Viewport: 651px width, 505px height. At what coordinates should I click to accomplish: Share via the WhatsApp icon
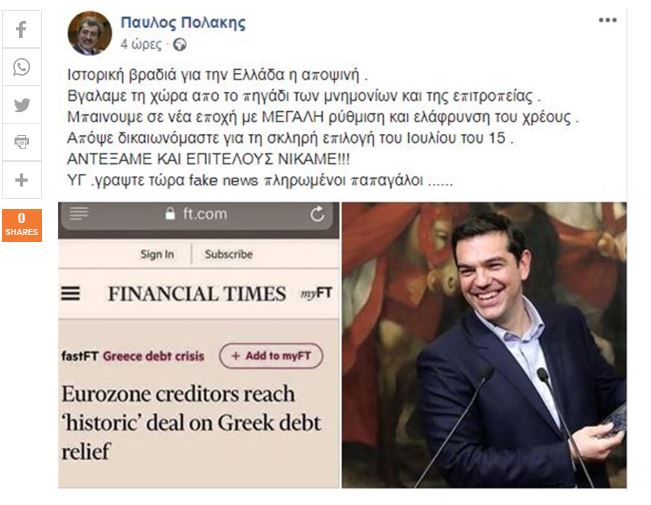(x=22, y=67)
